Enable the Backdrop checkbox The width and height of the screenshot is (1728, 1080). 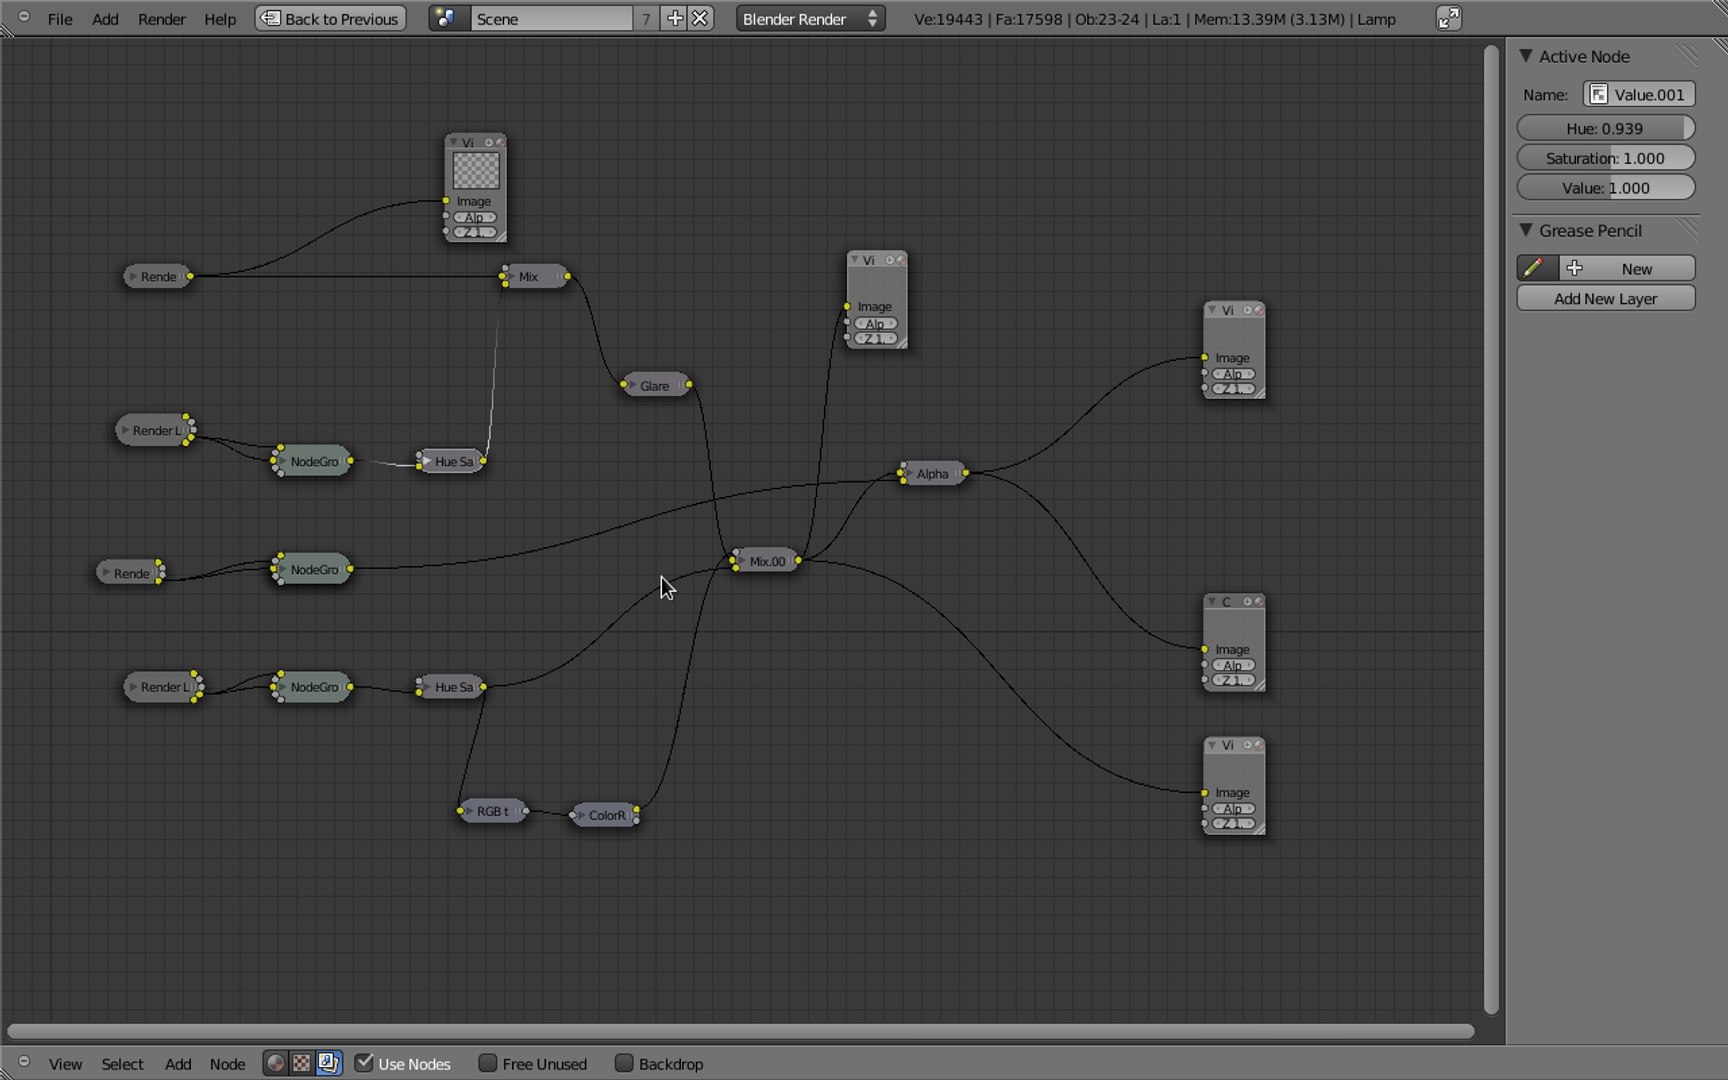point(624,1063)
